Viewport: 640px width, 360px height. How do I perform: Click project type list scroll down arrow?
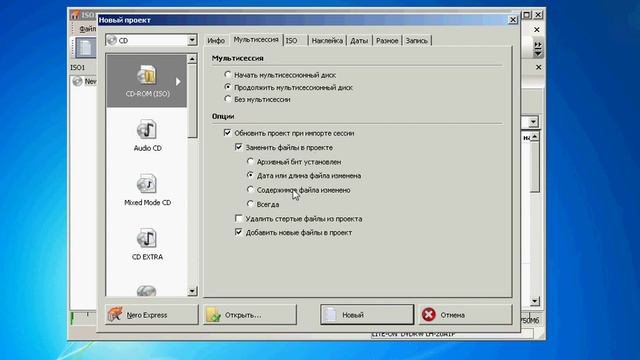(x=192, y=291)
